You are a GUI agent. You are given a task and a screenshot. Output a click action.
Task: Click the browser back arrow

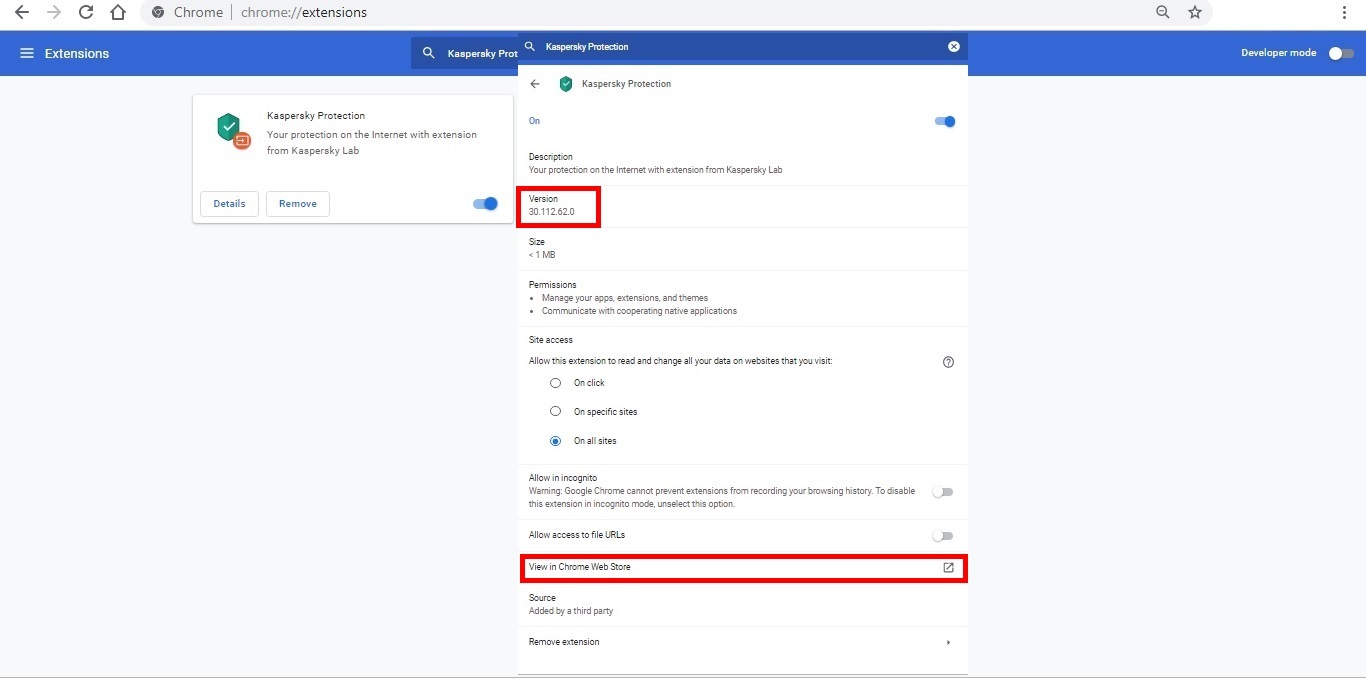pyautogui.click(x=21, y=13)
